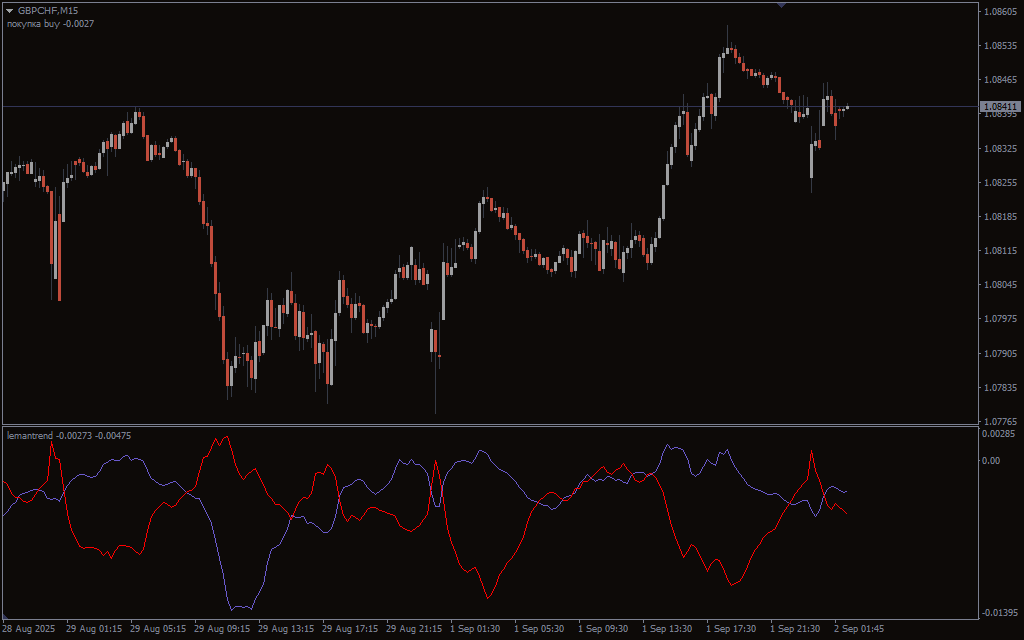
Task: Click the 1.08605 price scale label
Action: [x=1000, y=12]
